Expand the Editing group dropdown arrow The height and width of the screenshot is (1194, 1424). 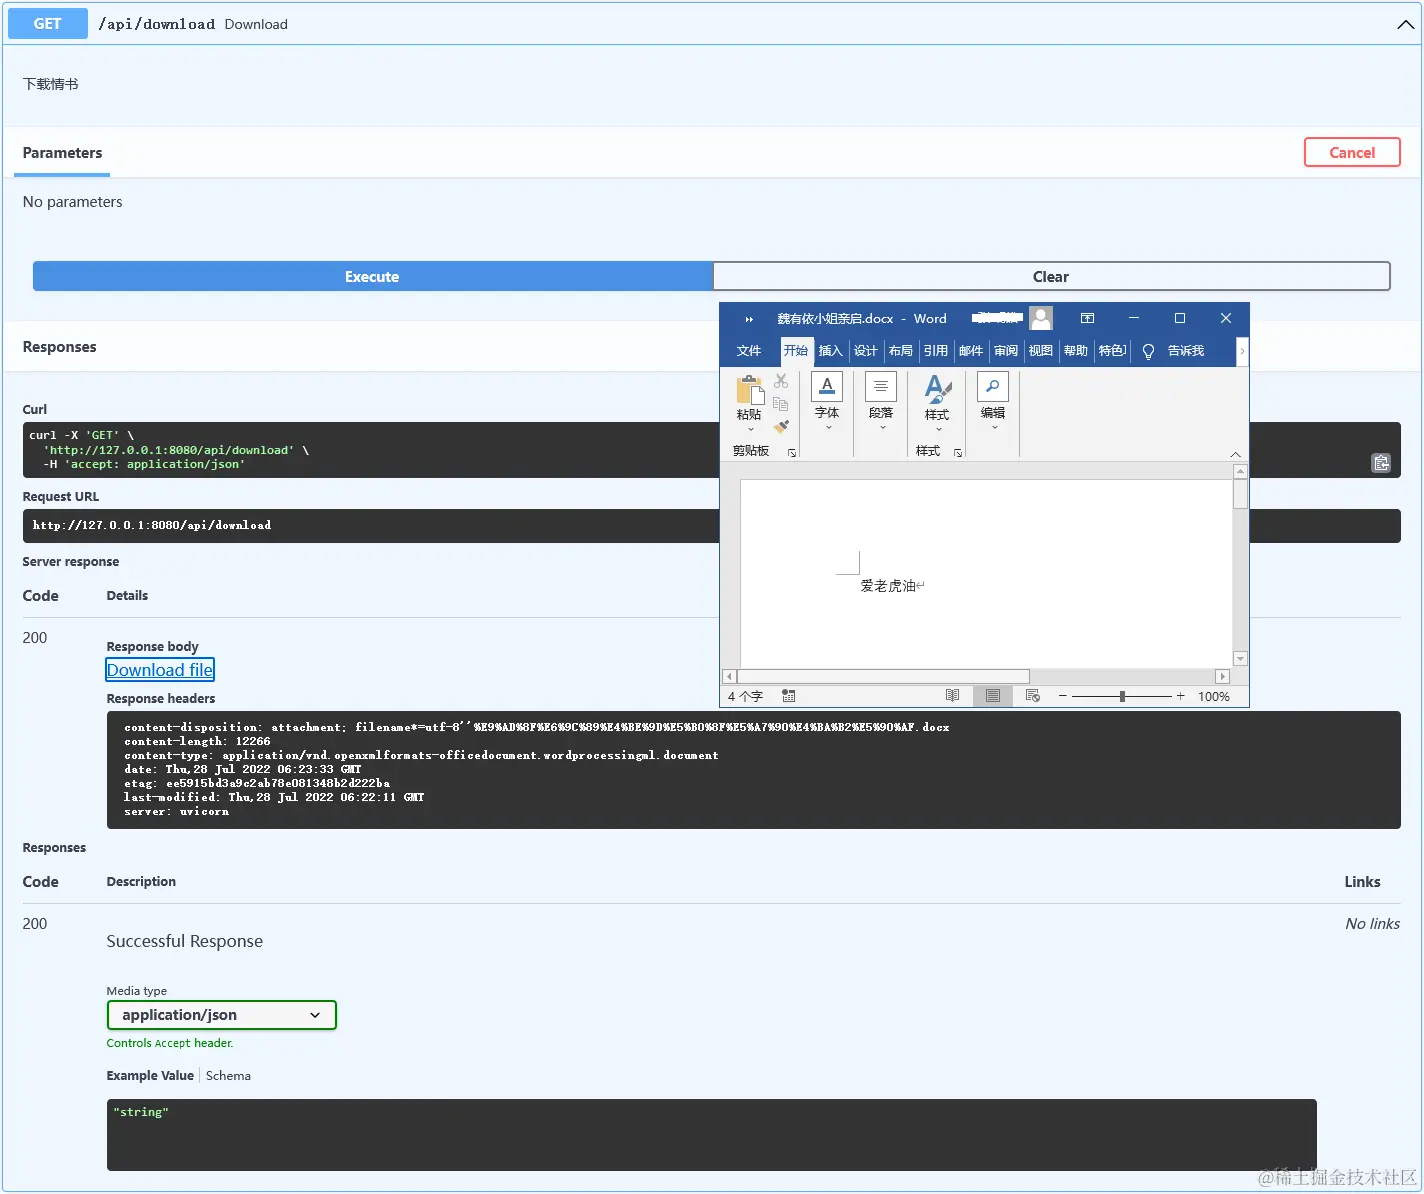[x=994, y=428]
